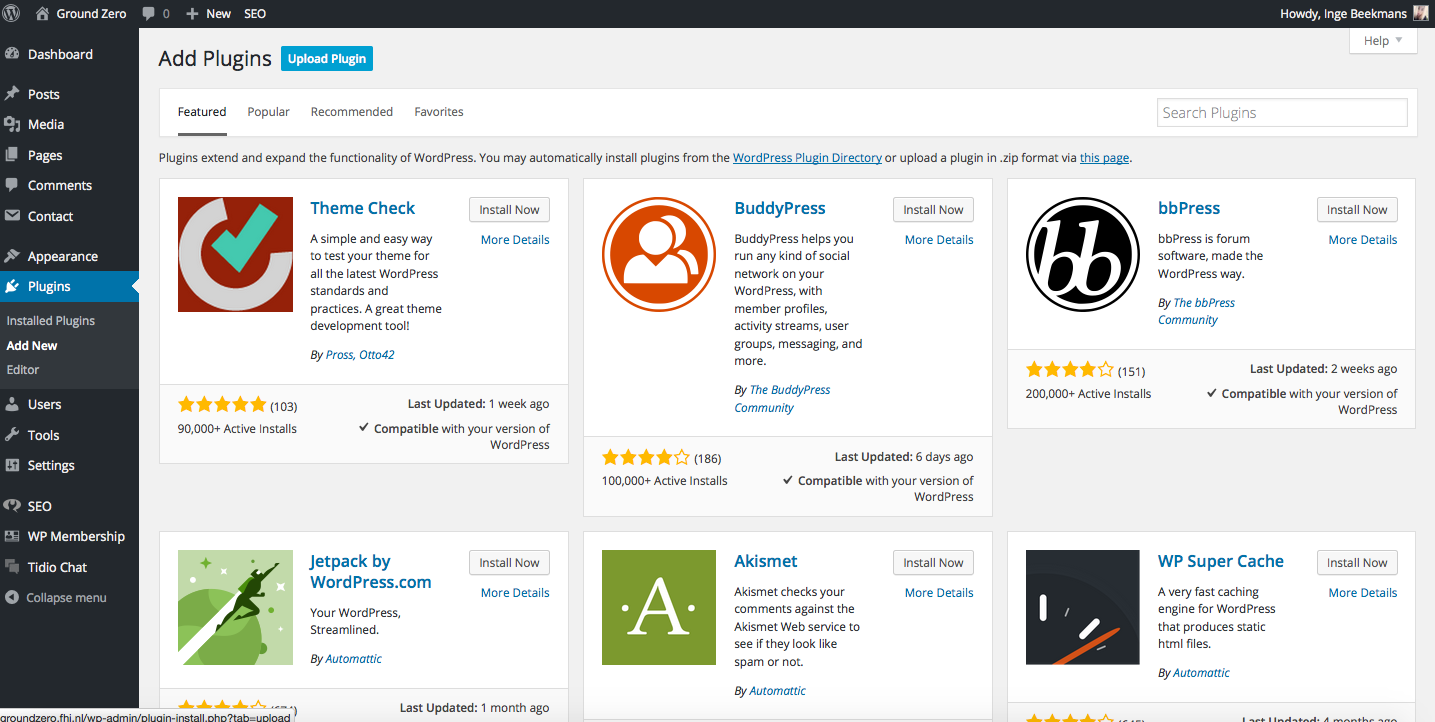Click the BuddyPress plugin logo
The image size is (1435, 722).
(x=659, y=254)
